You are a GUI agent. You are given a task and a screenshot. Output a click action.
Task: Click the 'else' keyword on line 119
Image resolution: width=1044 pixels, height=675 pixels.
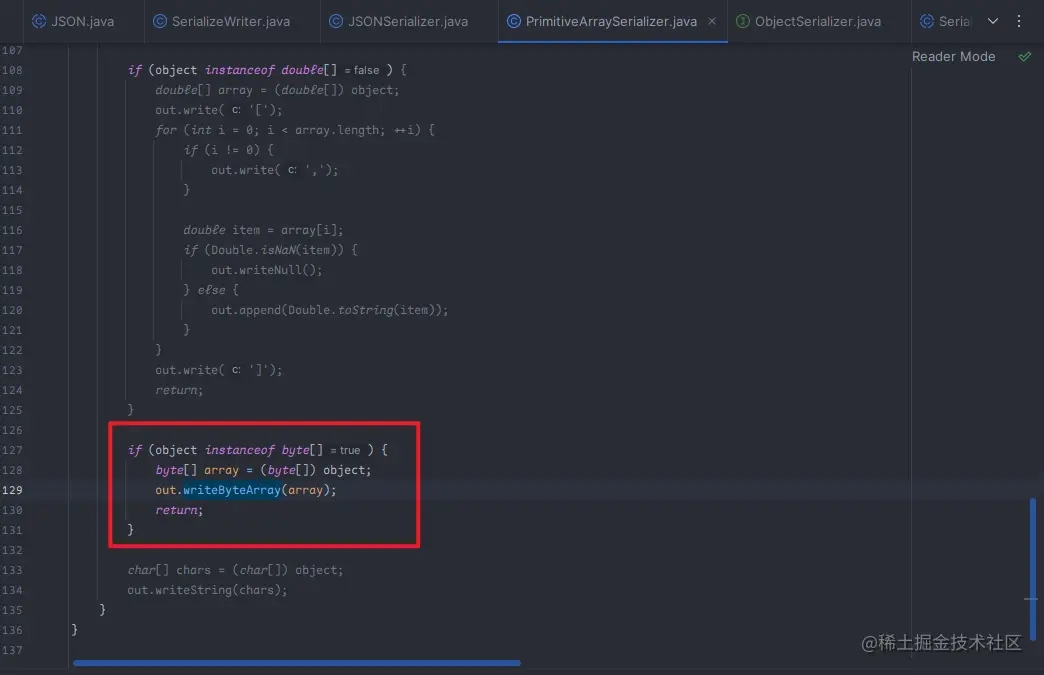click(211, 290)
